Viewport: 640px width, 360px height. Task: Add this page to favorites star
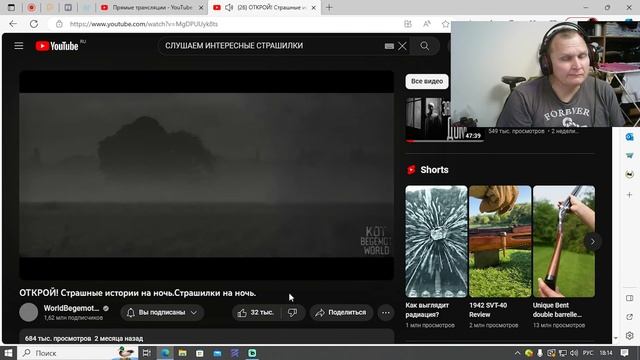(445, 24)
